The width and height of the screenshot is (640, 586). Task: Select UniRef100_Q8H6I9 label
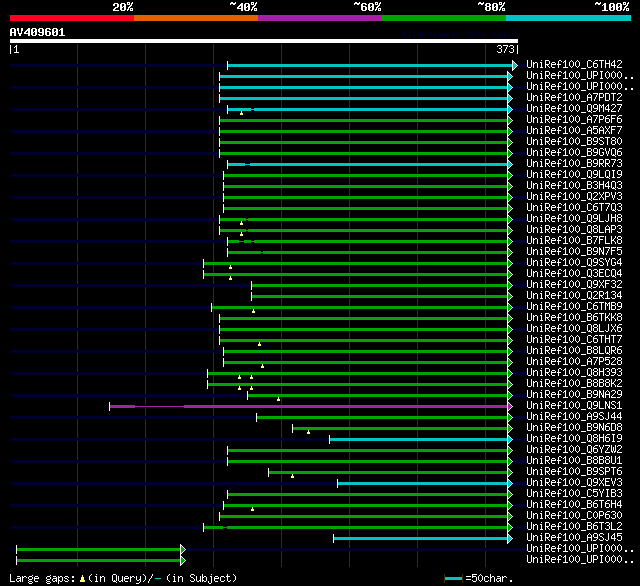coord(574,439)
